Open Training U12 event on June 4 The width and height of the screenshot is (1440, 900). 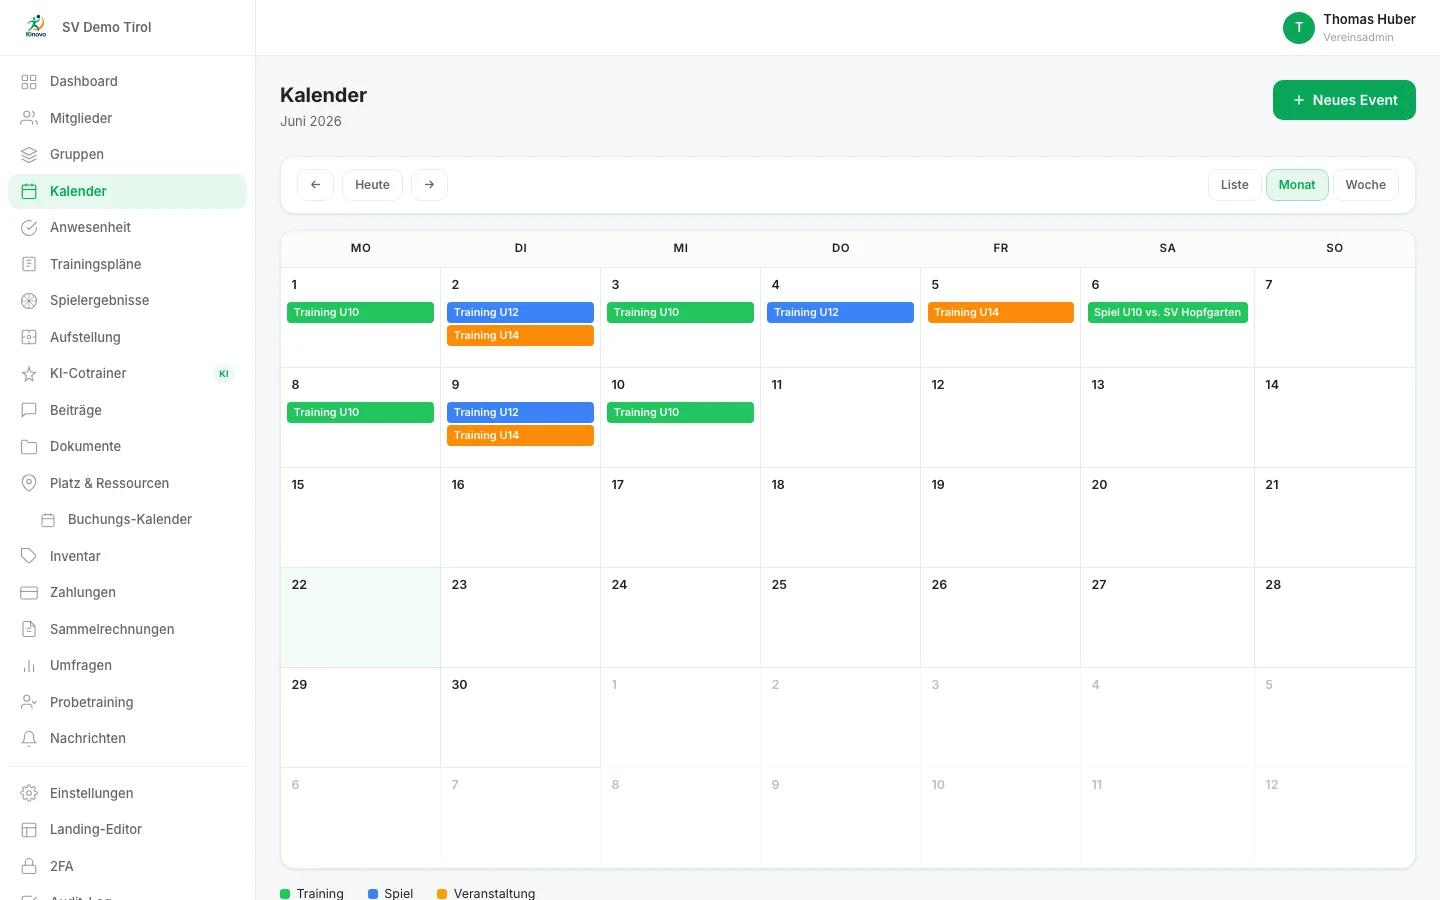click(840, 313)
